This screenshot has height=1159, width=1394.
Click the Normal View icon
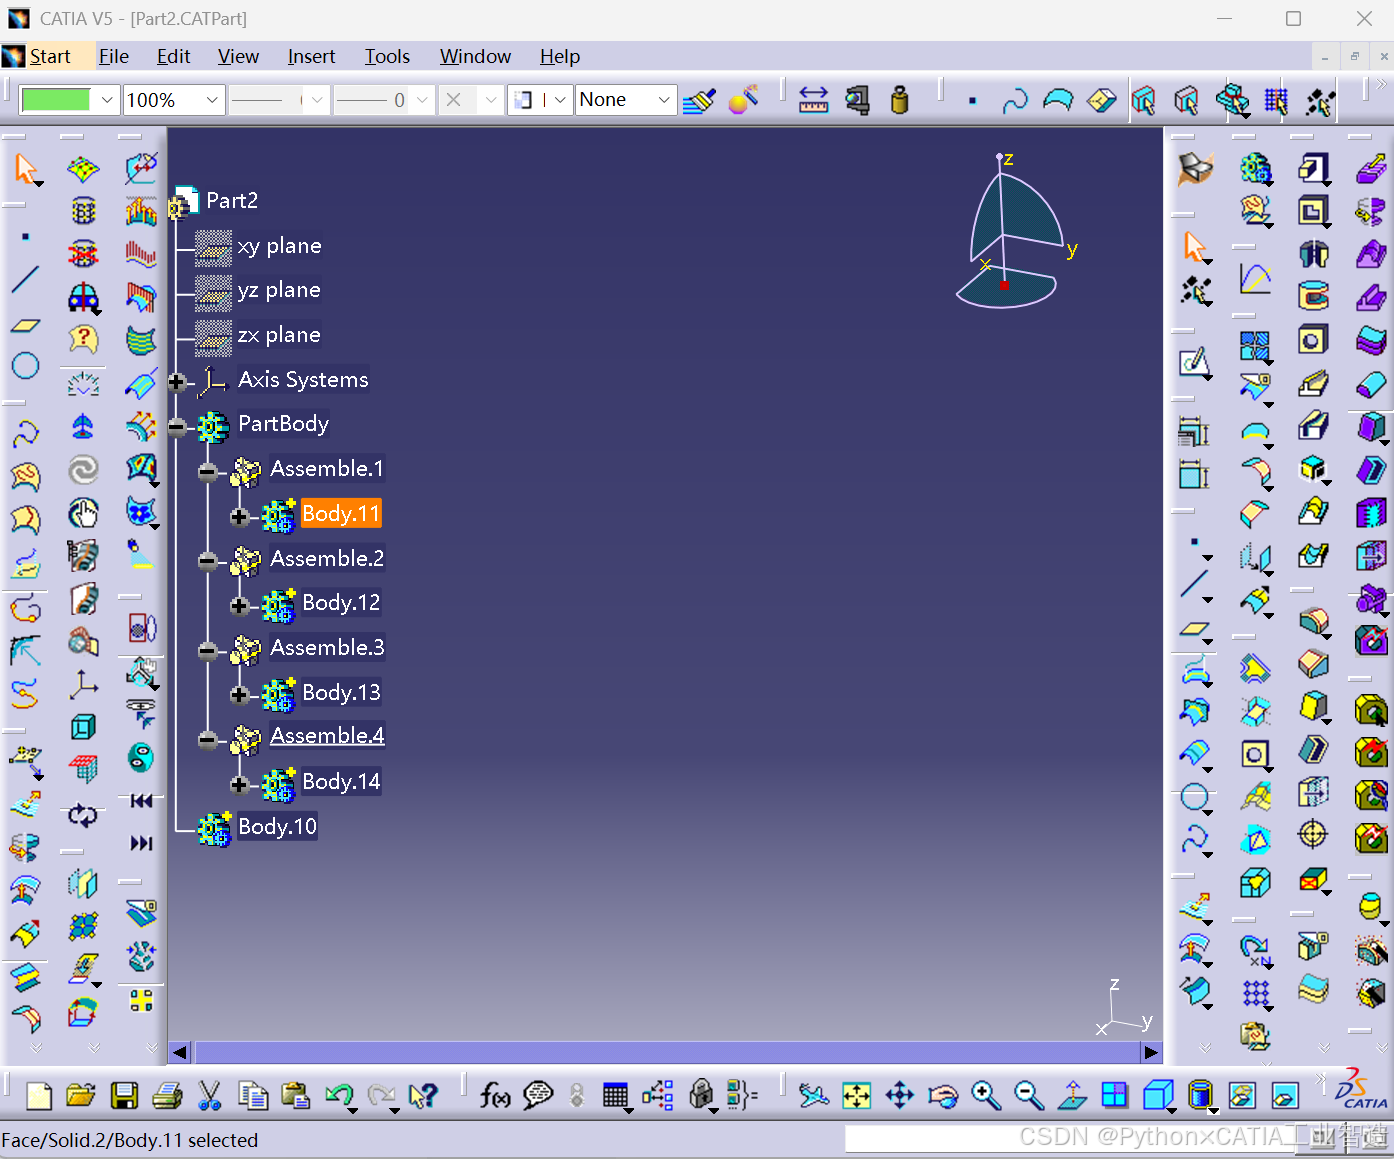1072,1096
